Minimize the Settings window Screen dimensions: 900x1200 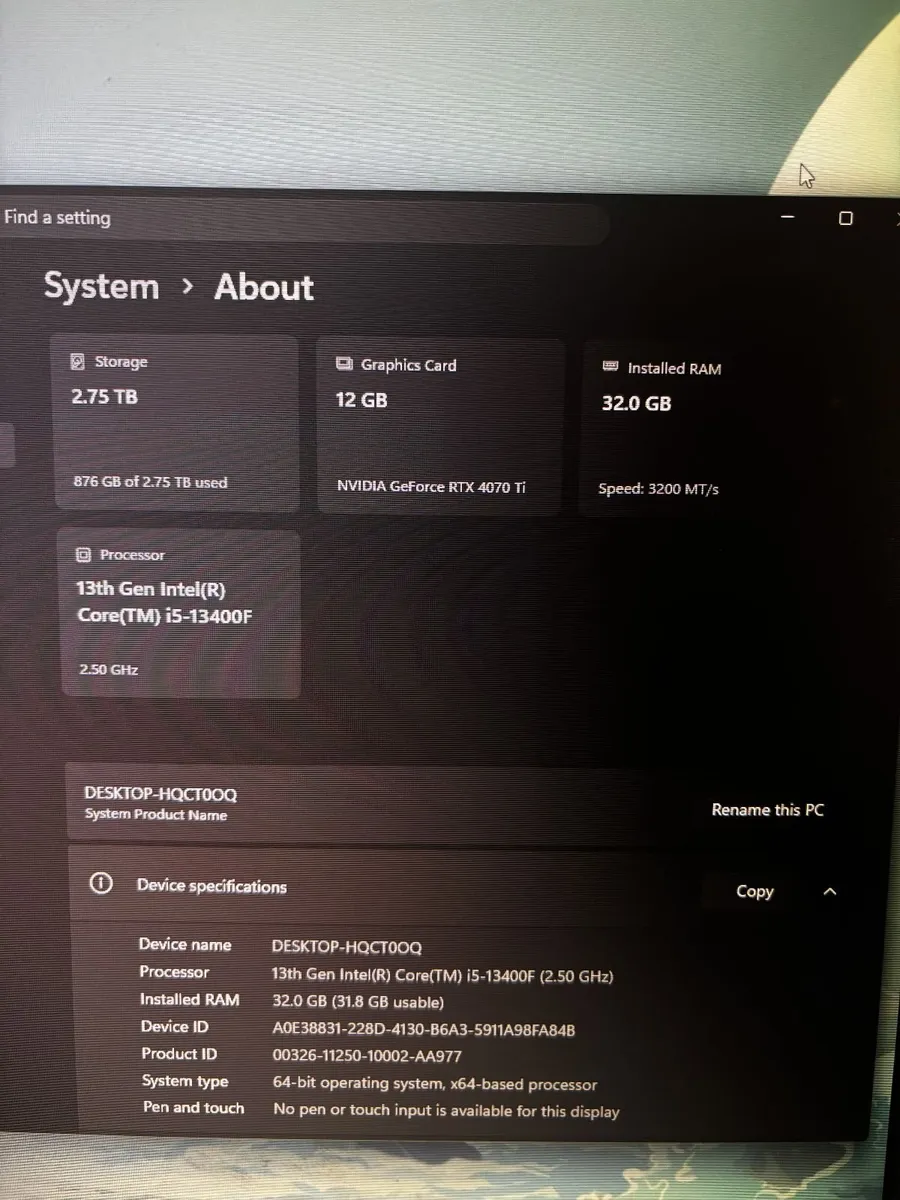[x=788, y=217]
